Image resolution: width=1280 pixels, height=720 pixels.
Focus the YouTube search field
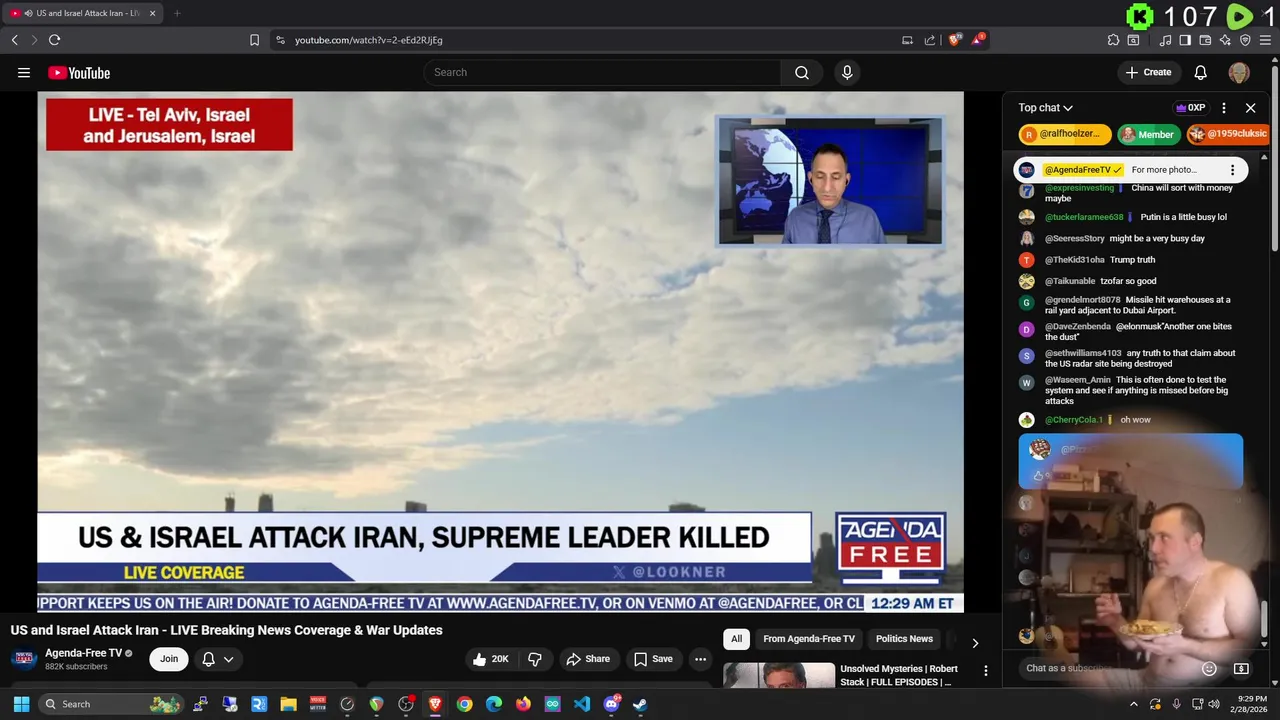tap(603, 72)
